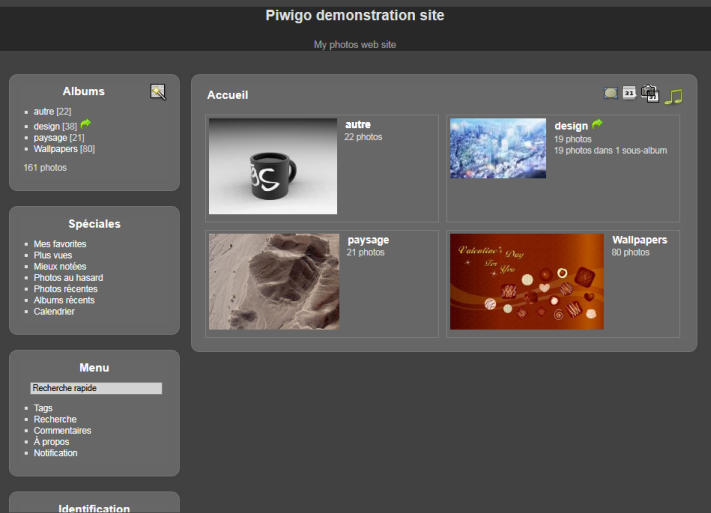Go to Tags in the Menu panel
This screenshot has height=513, width=711.
43,408
